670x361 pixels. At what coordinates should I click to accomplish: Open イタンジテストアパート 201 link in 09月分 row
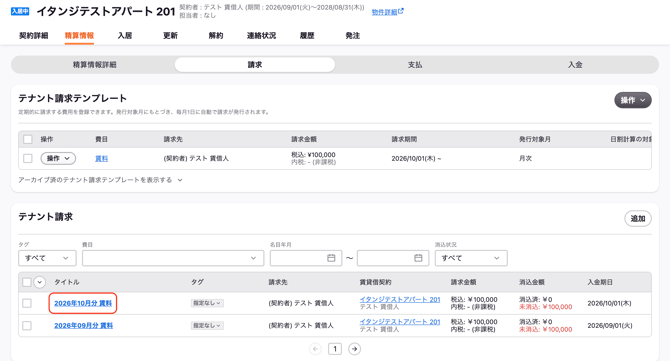tap(400, 322)
